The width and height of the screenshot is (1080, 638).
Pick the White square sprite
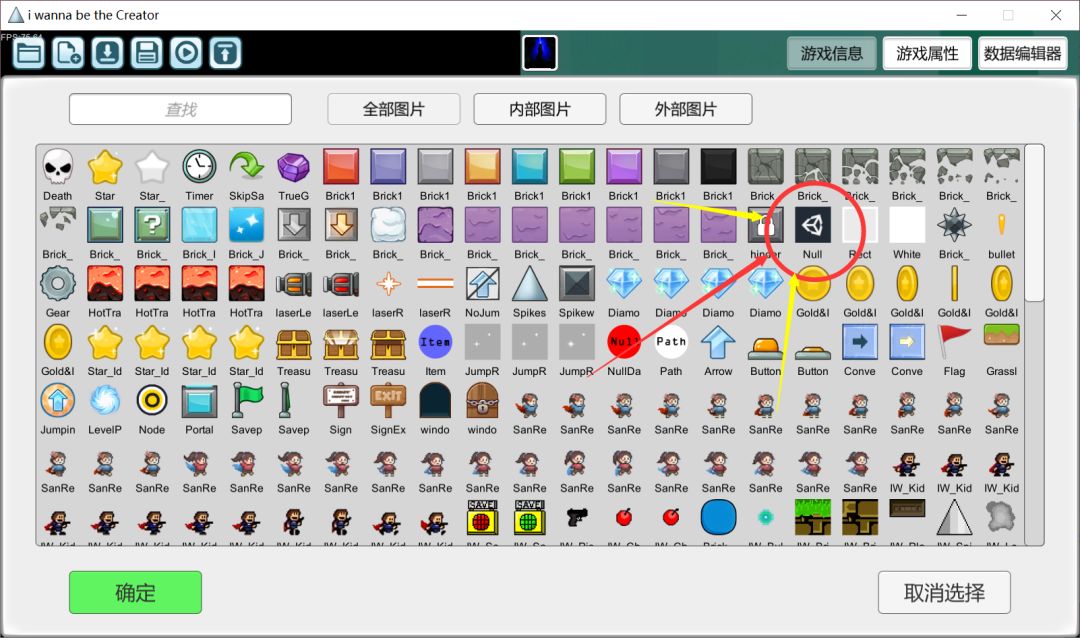[x=907, y=225]
